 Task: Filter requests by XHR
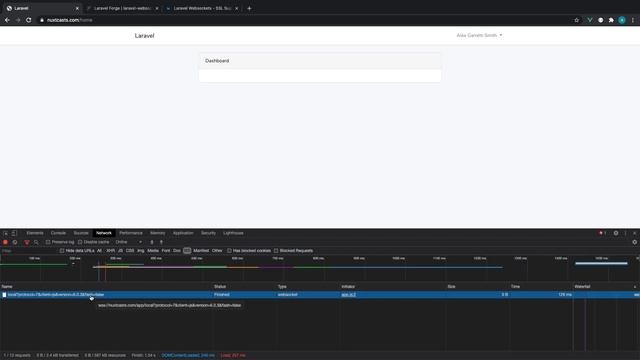[111, 251]
